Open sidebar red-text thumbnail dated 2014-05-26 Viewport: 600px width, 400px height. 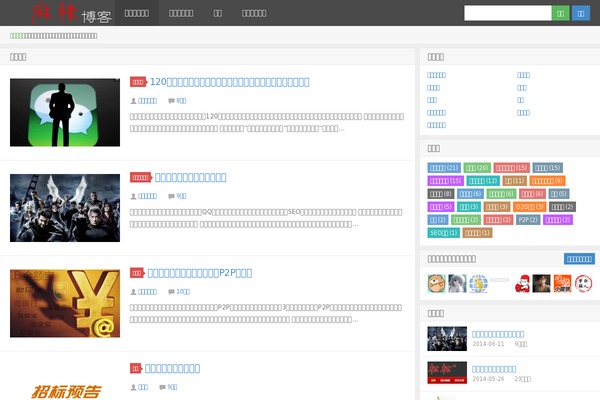pos(447,372)
